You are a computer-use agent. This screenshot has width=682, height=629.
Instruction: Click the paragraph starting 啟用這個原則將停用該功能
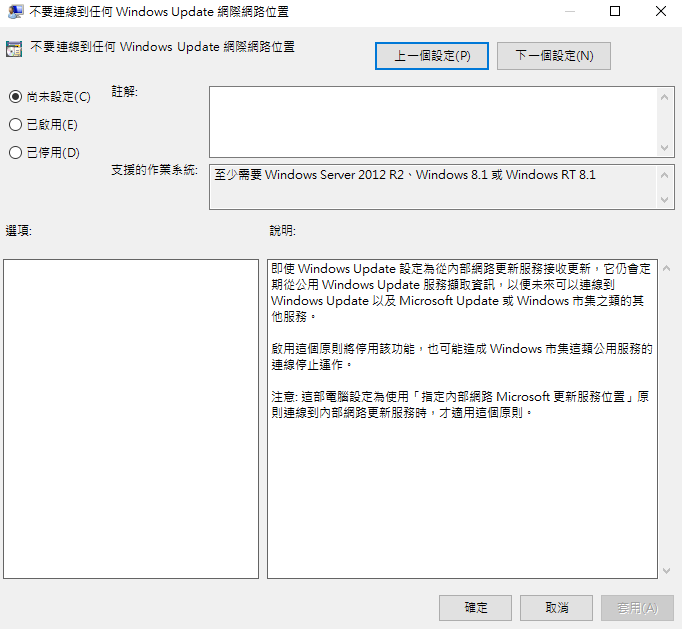(x=461, y=356)
